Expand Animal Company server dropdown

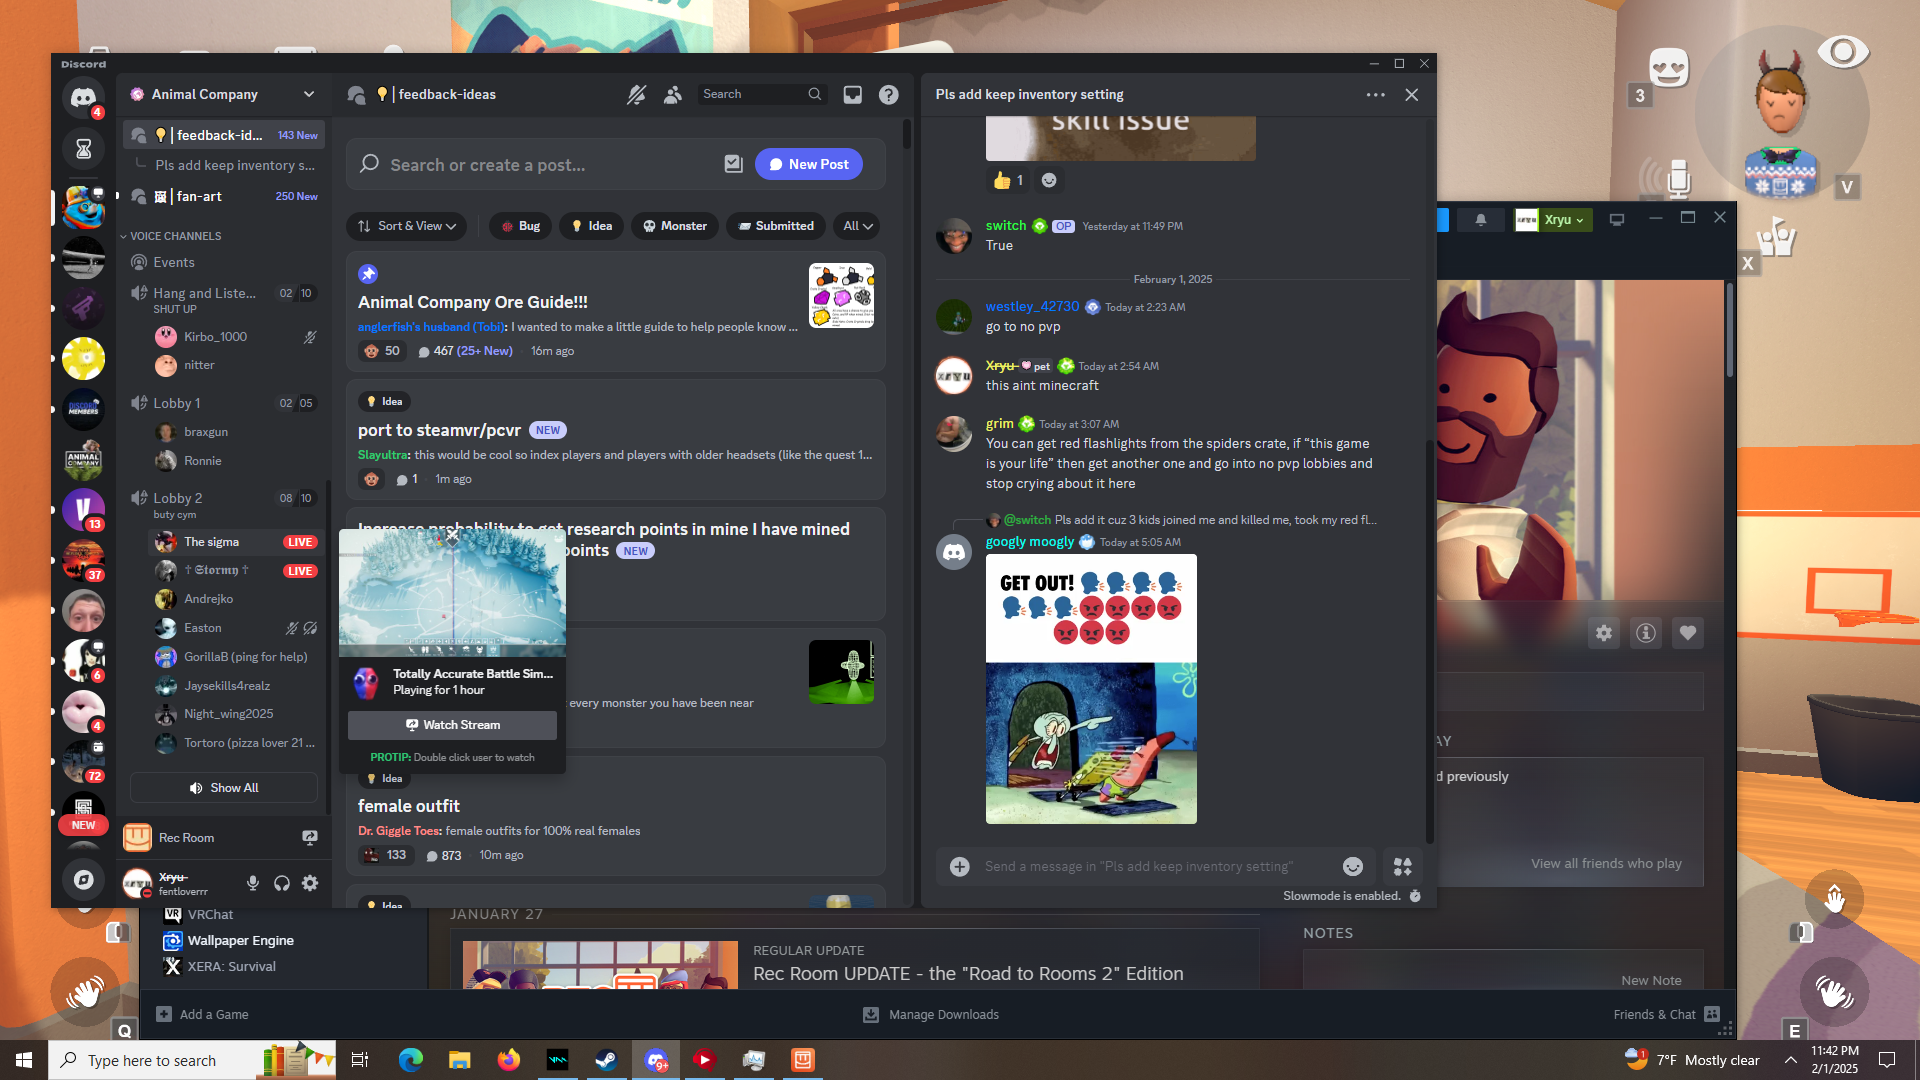308,94
